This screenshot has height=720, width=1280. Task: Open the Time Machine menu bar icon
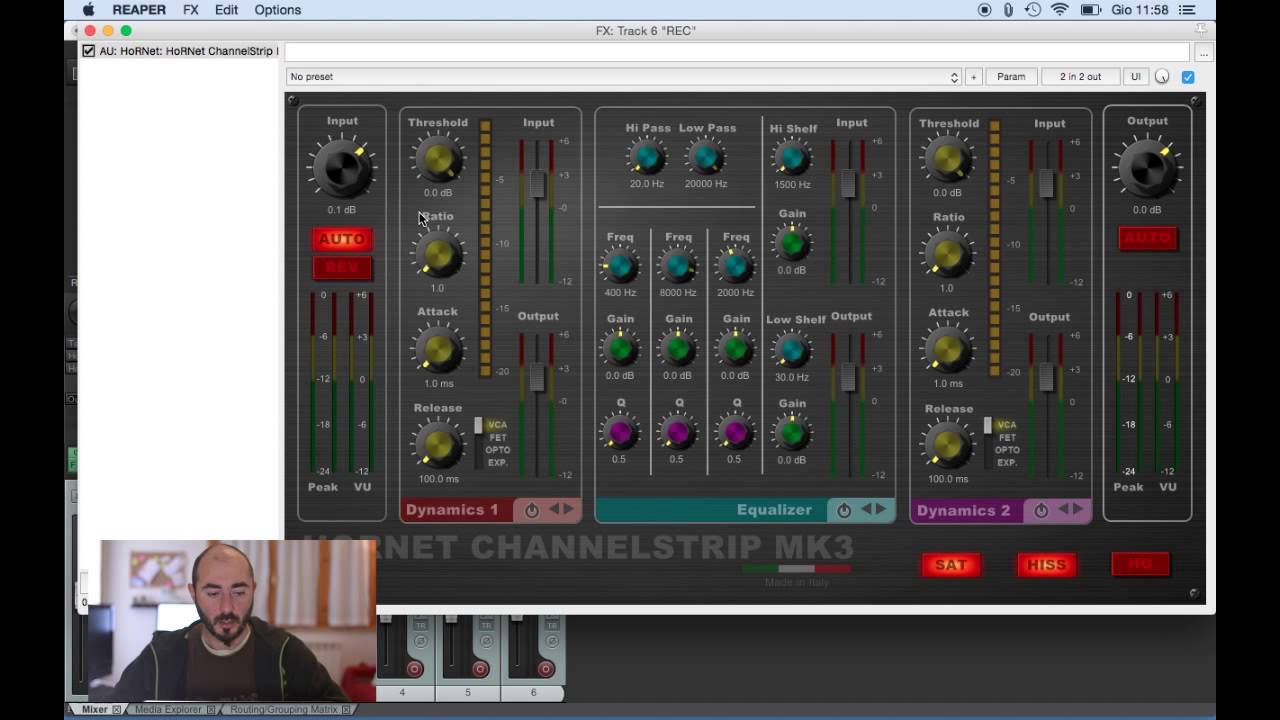coord(1033,10)
